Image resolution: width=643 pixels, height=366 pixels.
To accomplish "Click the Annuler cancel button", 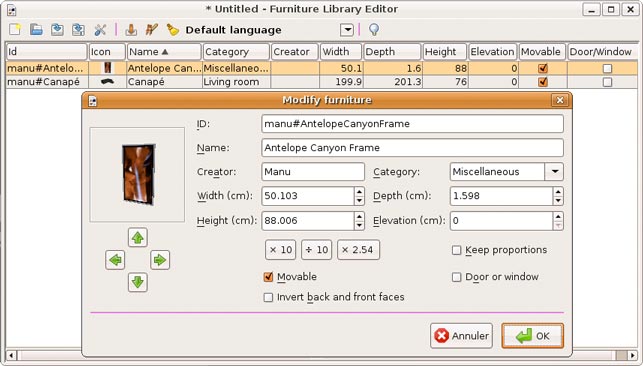I will click(461, 336).
